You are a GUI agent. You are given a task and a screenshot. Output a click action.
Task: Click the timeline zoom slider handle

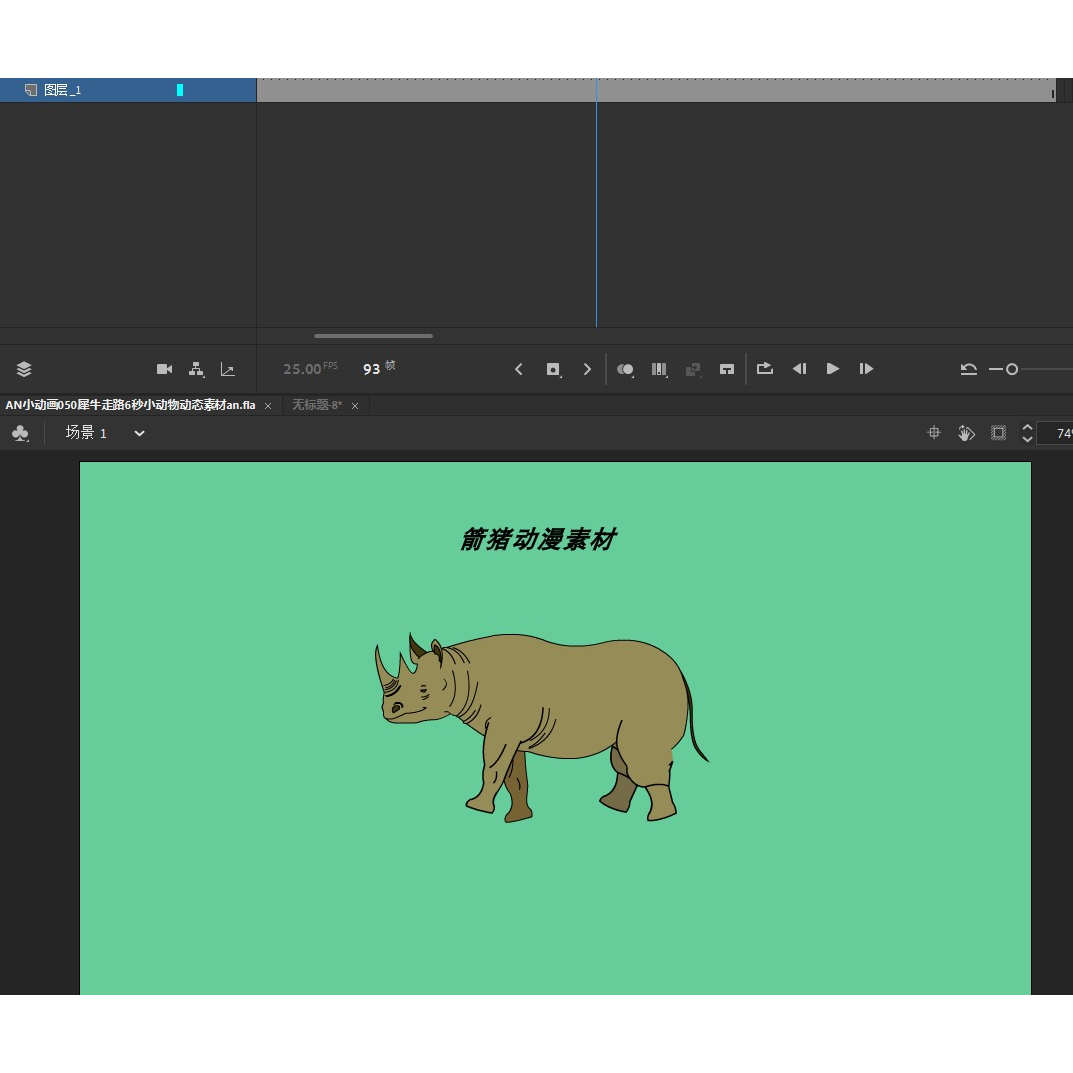(x=1012, y=370)
